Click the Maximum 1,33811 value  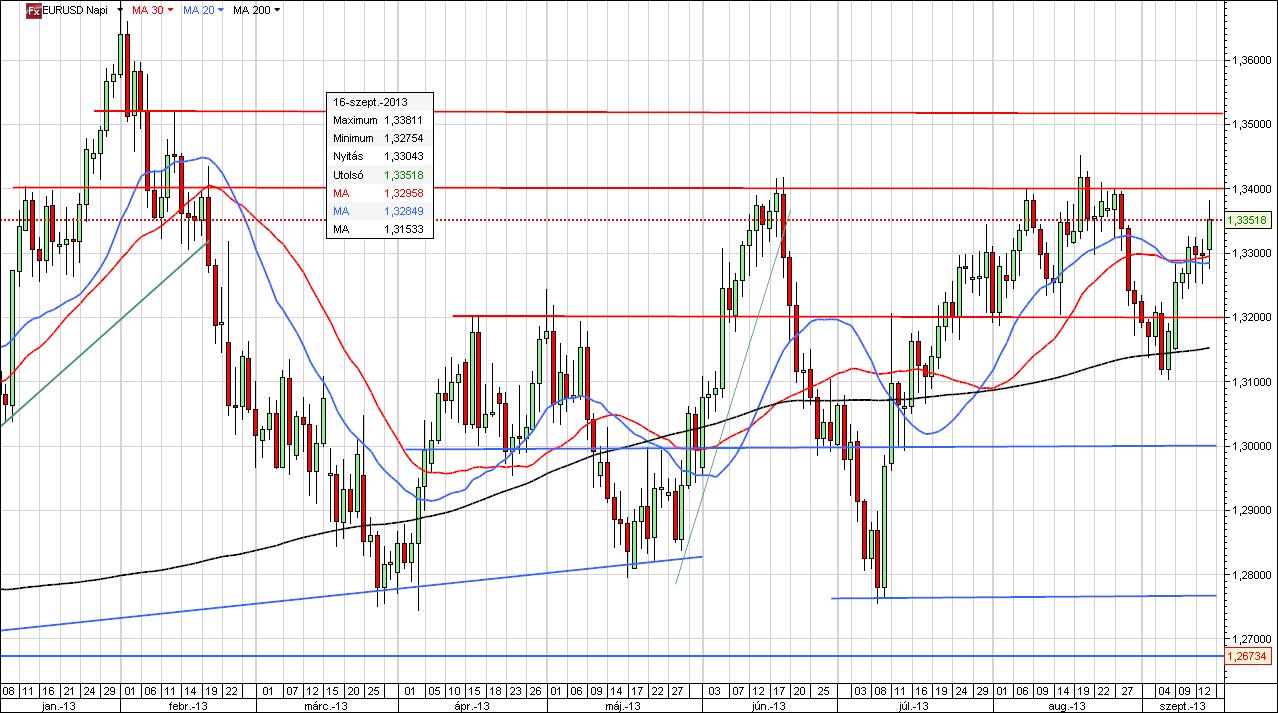click(404, 120)
